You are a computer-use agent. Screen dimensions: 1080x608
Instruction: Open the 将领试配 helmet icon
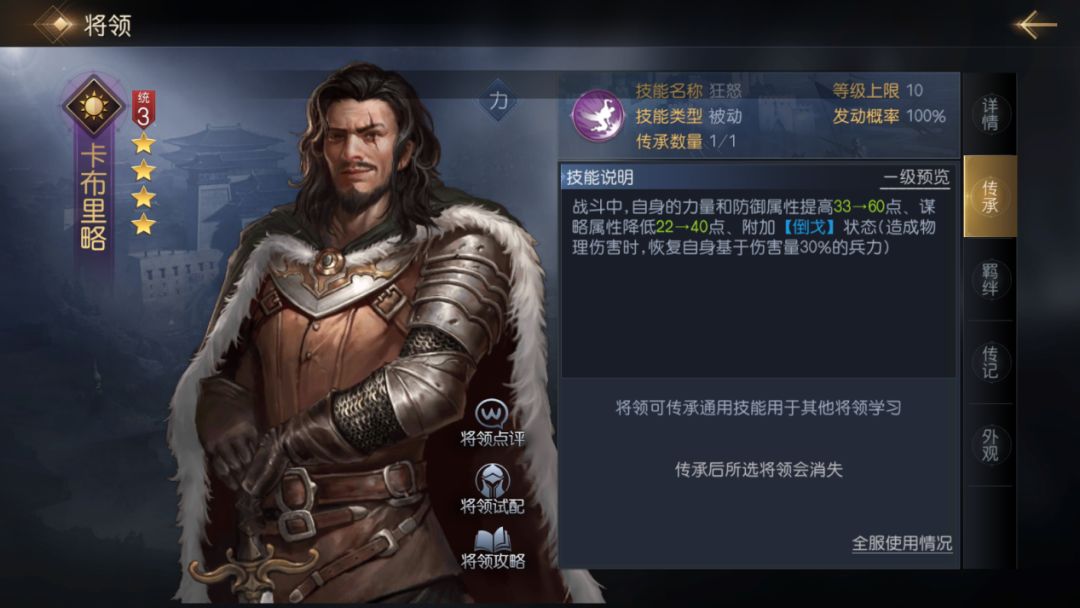pyautogui.click(x=492, y=479)
